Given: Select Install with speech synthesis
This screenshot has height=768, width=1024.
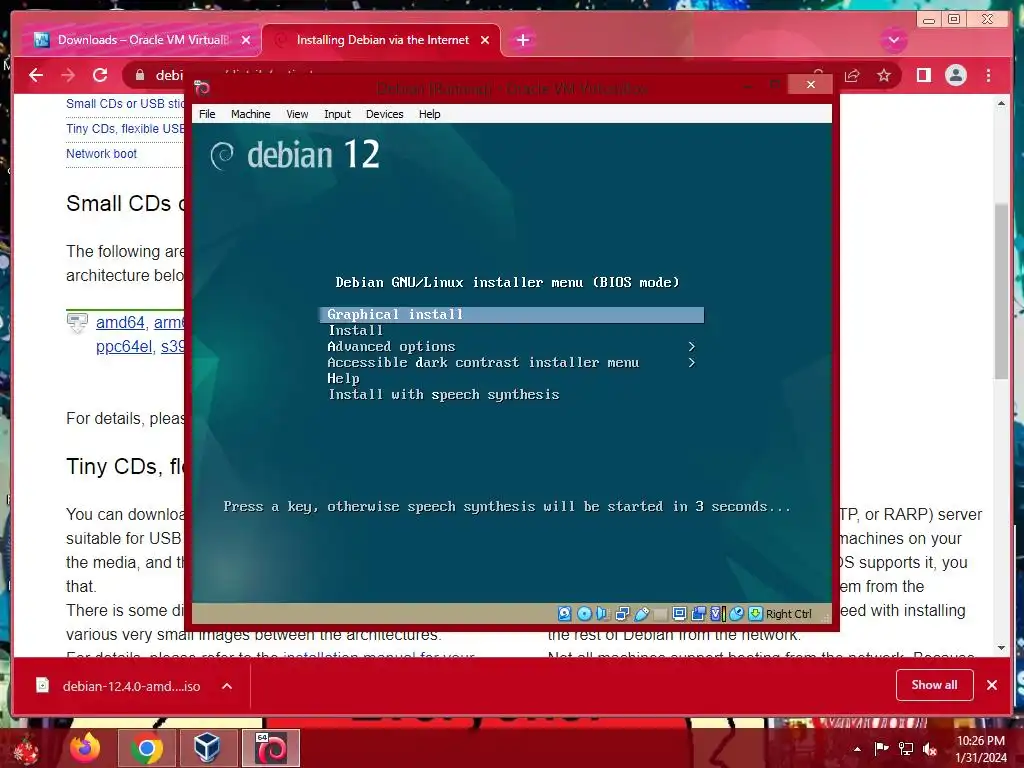Looking at the screenshot, I should 443,394.
